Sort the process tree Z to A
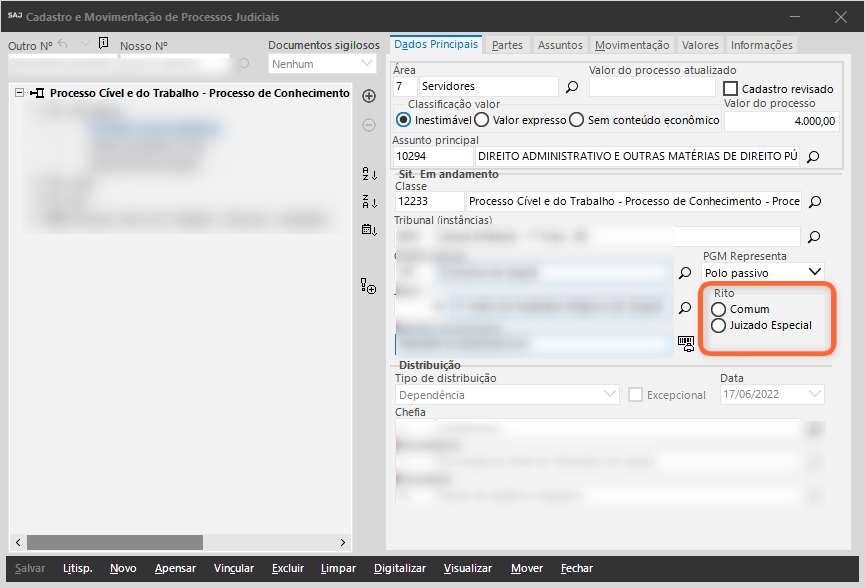The height and width of the screenshot is (588, 865). (368, 202)
